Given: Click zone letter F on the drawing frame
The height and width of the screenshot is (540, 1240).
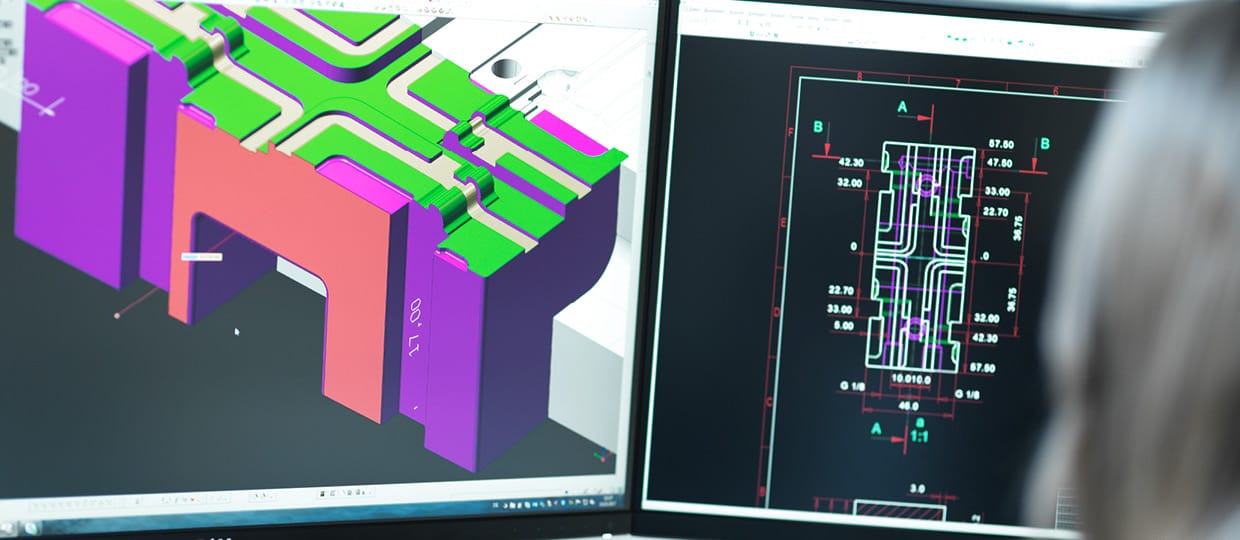Looking at the screenshot, I should 791,132.
